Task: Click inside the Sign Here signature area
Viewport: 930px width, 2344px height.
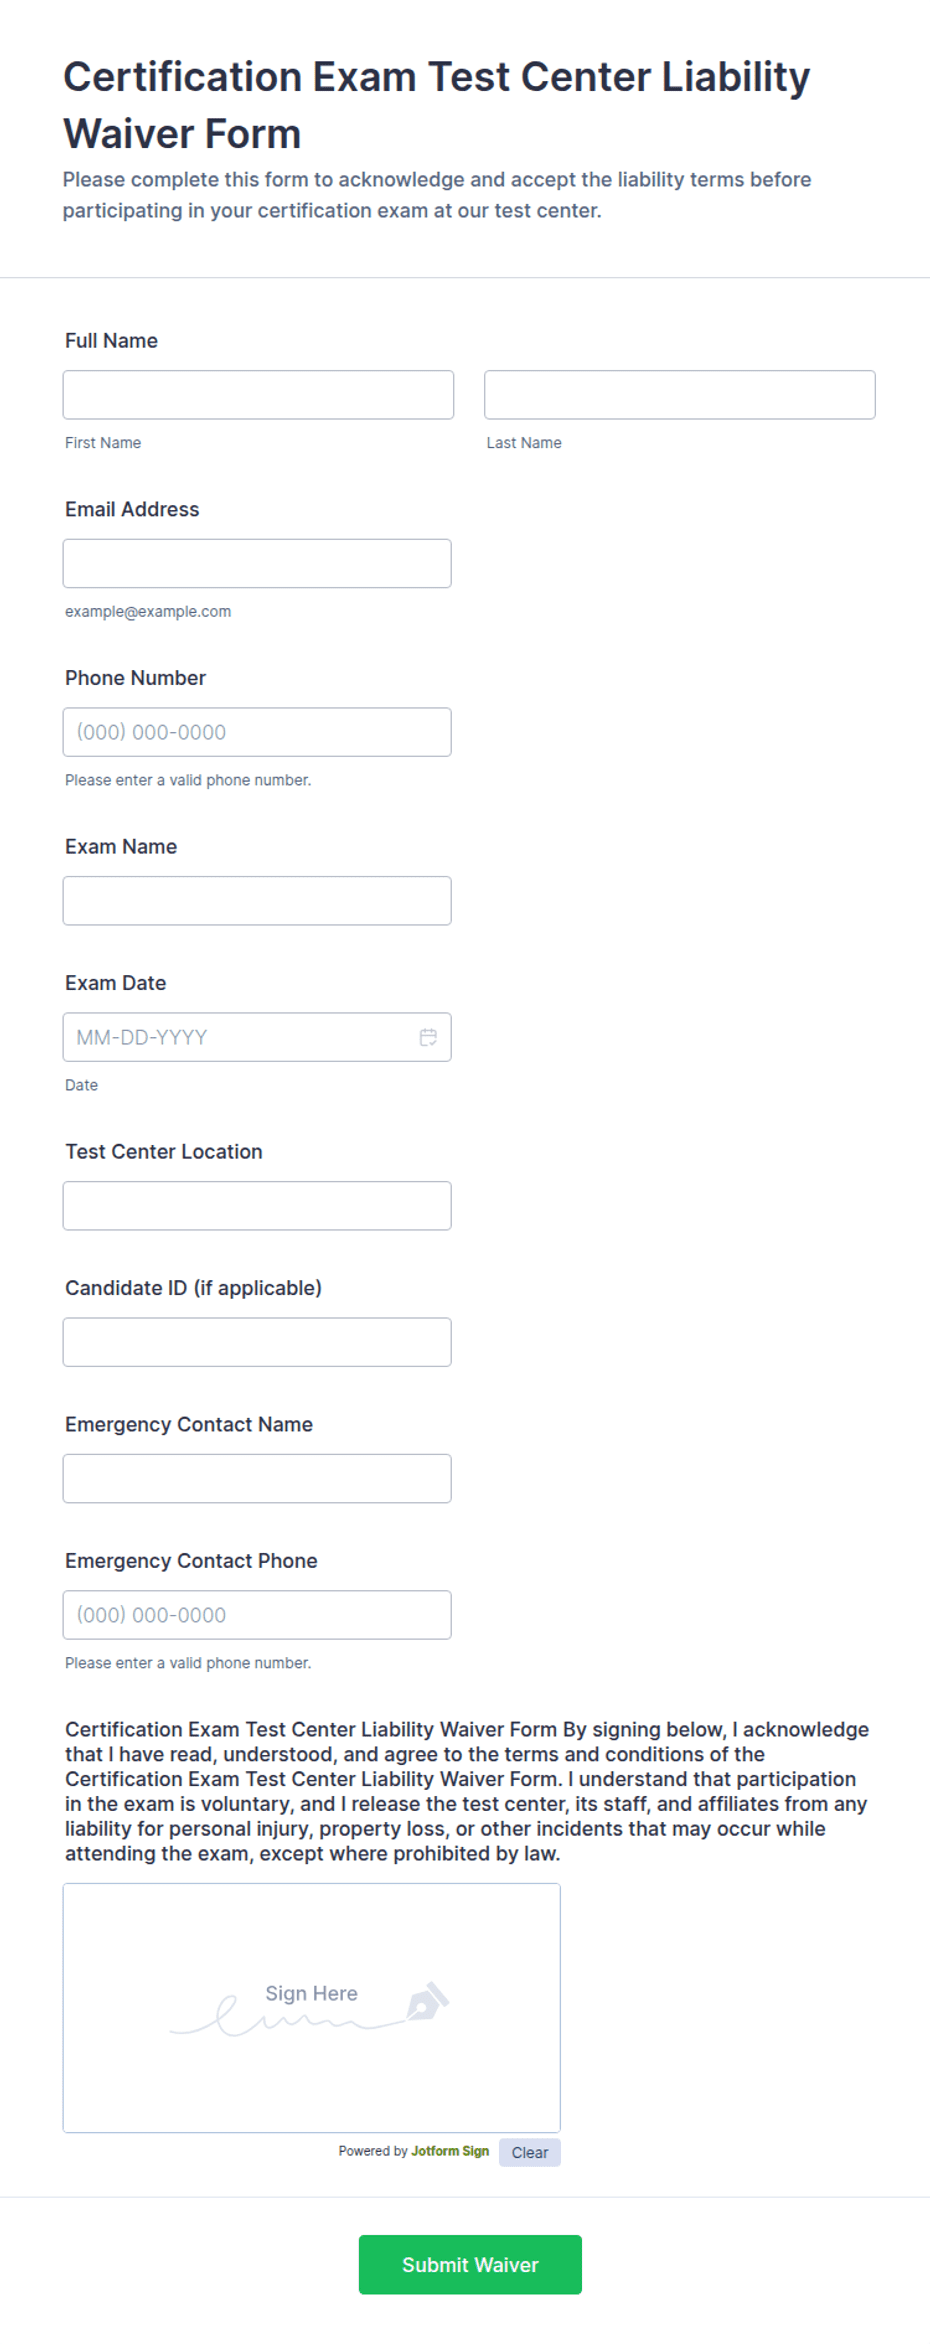Action: (x=312, y=2008)
